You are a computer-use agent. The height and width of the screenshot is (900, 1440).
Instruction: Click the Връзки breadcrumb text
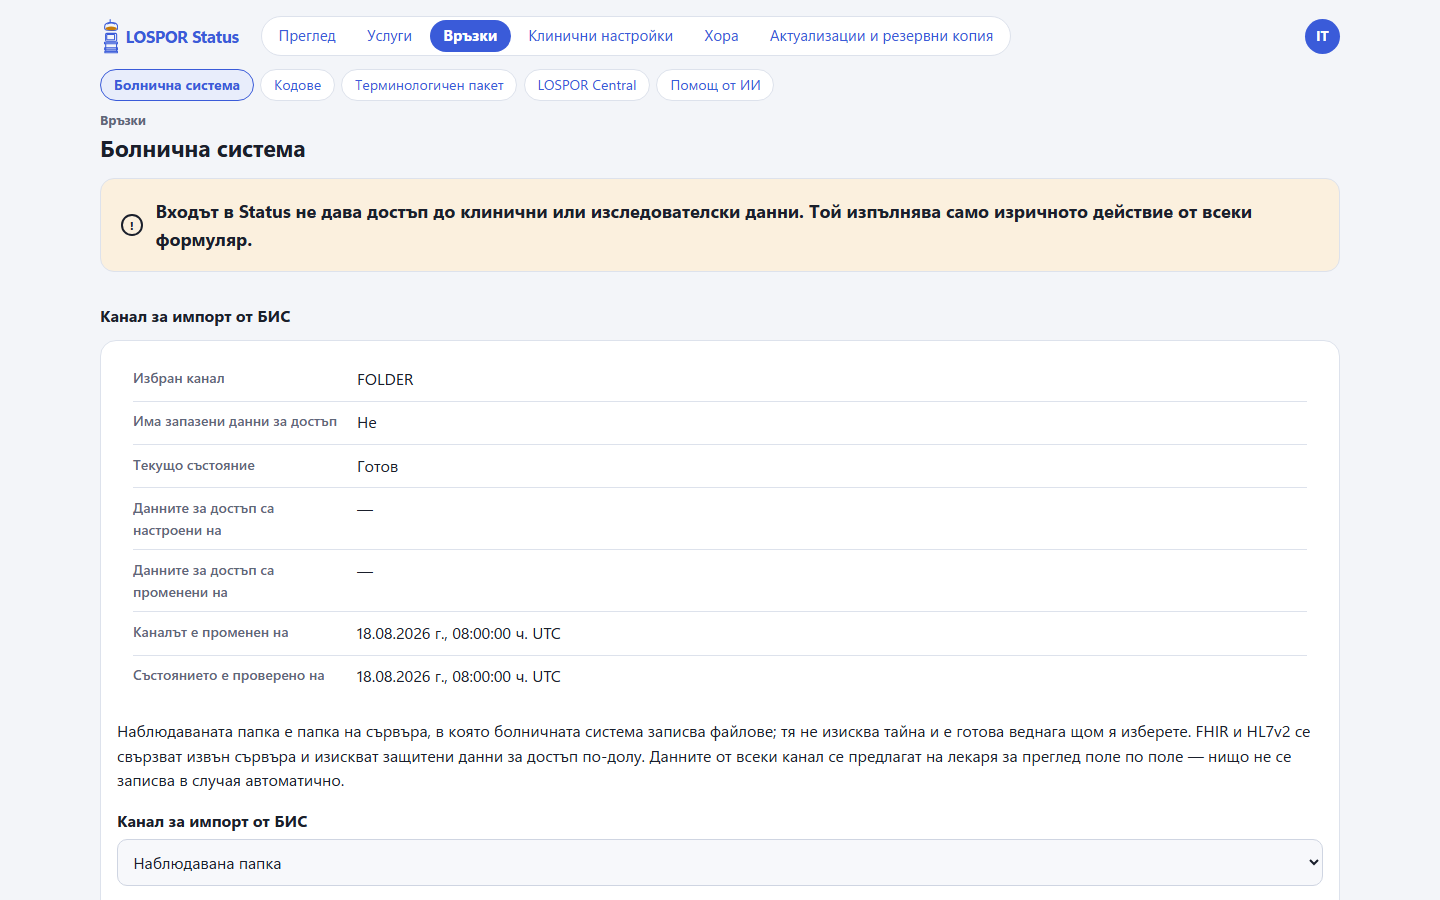click(x=123, y=121)
